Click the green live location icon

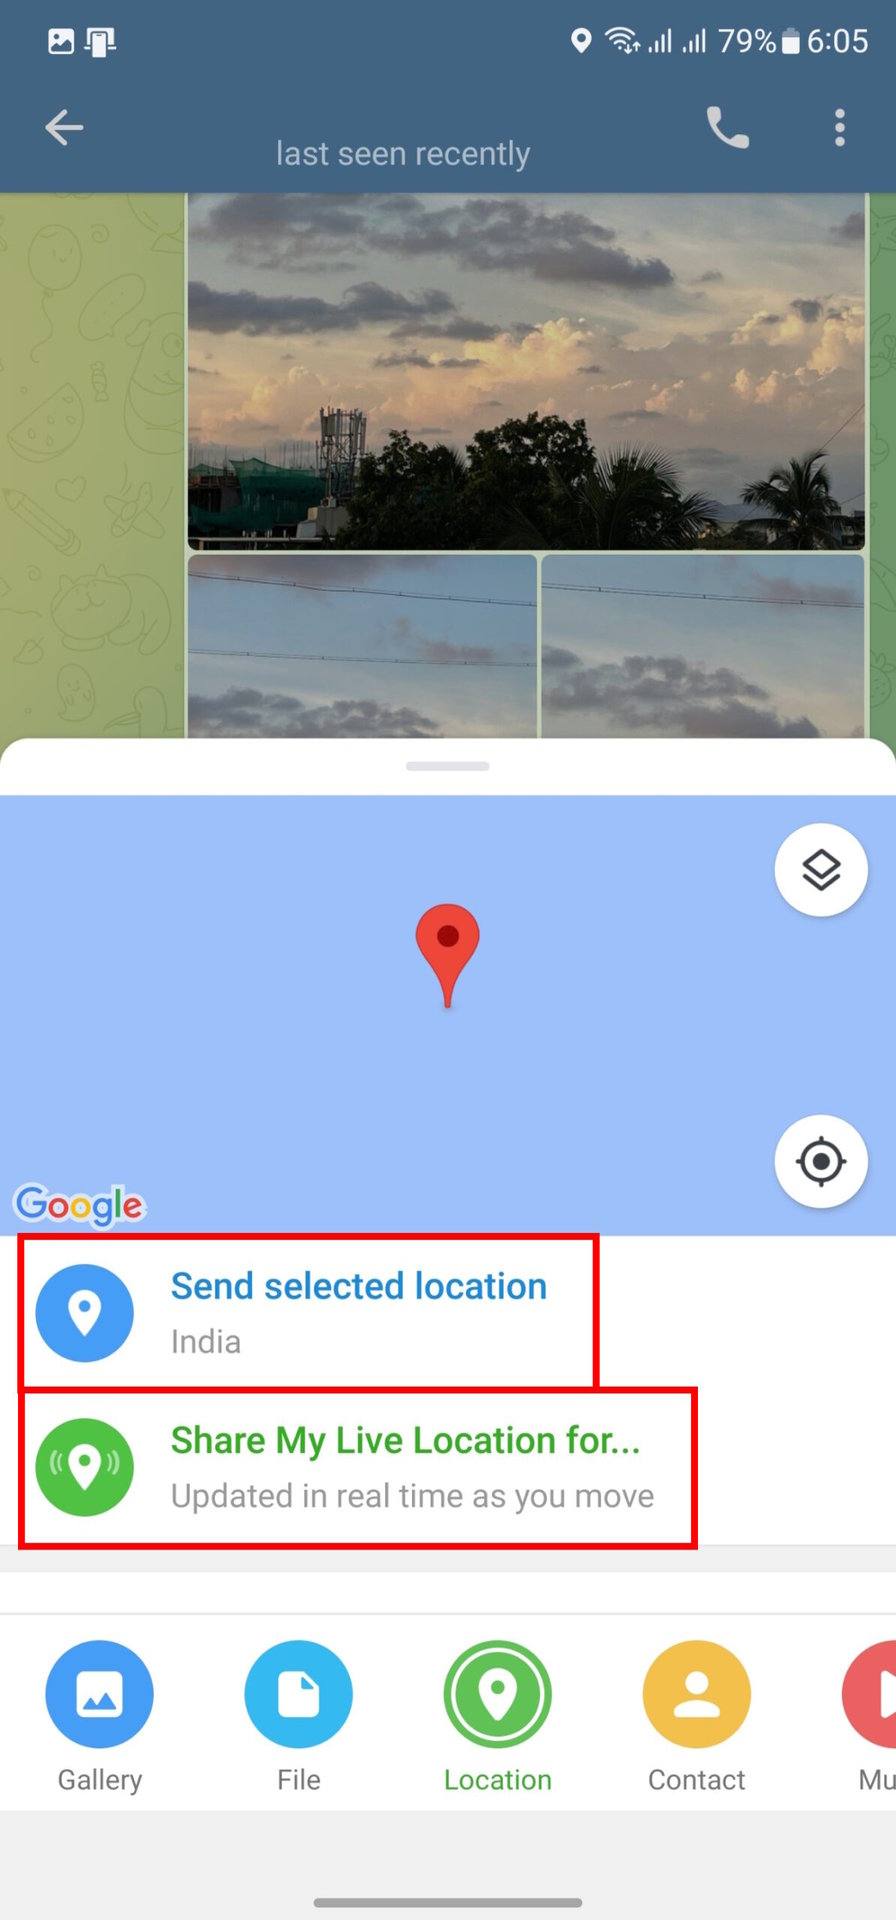pos(85,1467)
